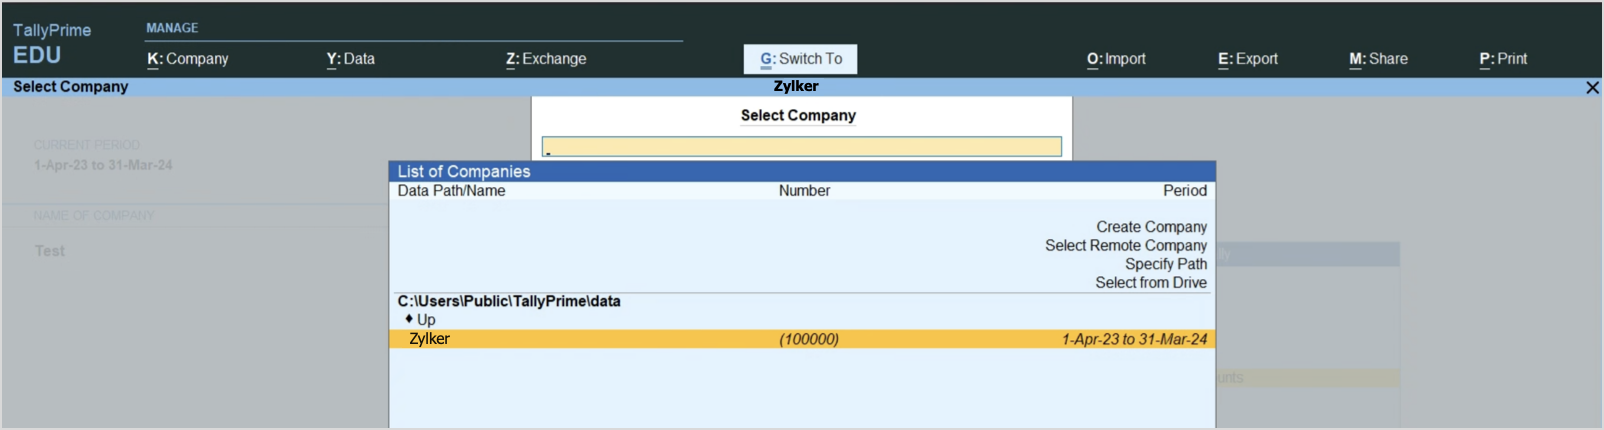This screenshot has height=430, width=1604.
Task: Open the K: Company menu
Action: pyautogui.click(x=188, y=59)
